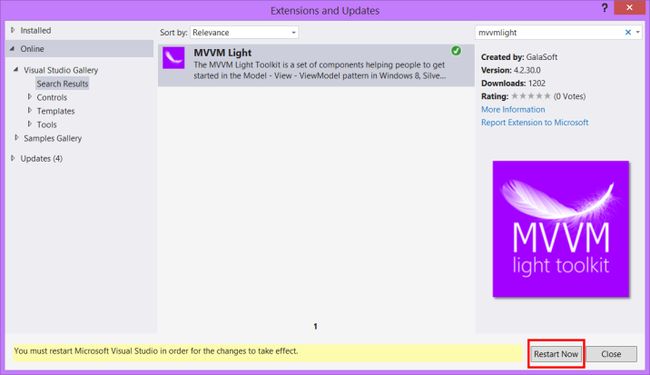Select the Installed category

pos(36,30)
